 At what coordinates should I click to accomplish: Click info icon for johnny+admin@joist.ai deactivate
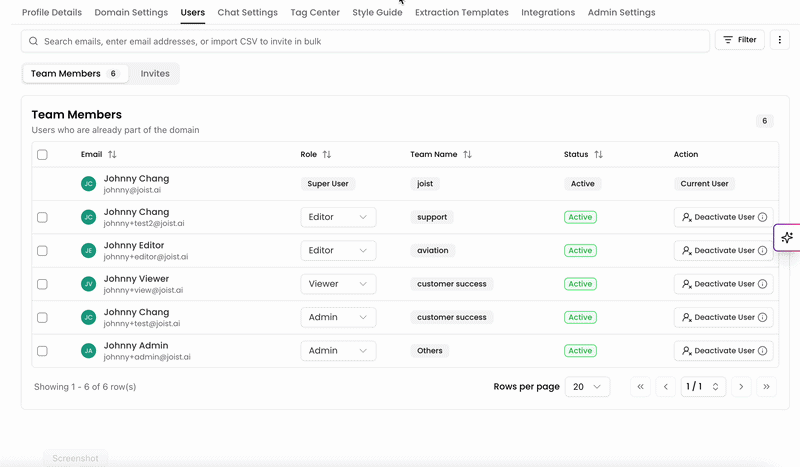point(762,351)
